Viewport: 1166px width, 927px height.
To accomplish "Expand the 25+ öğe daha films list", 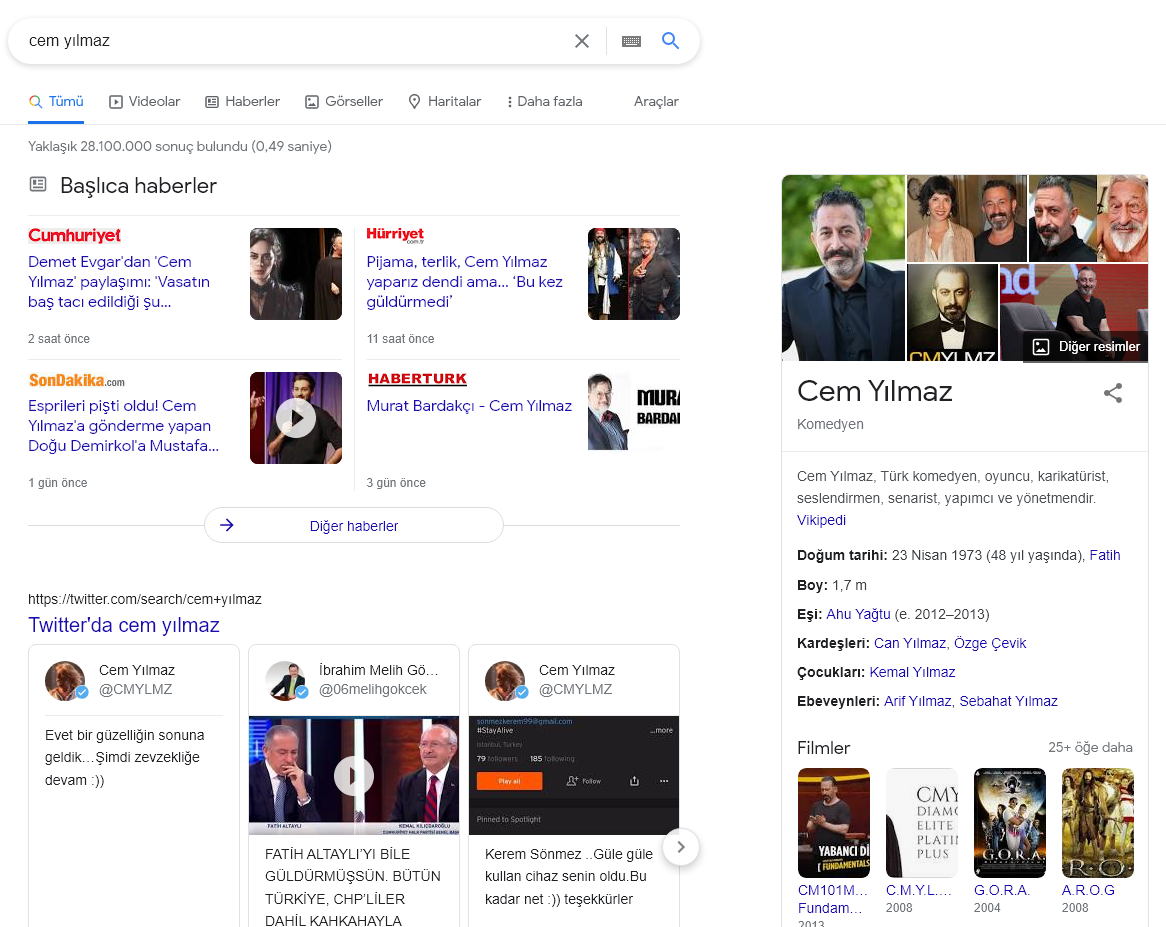I will point(1090,747).
